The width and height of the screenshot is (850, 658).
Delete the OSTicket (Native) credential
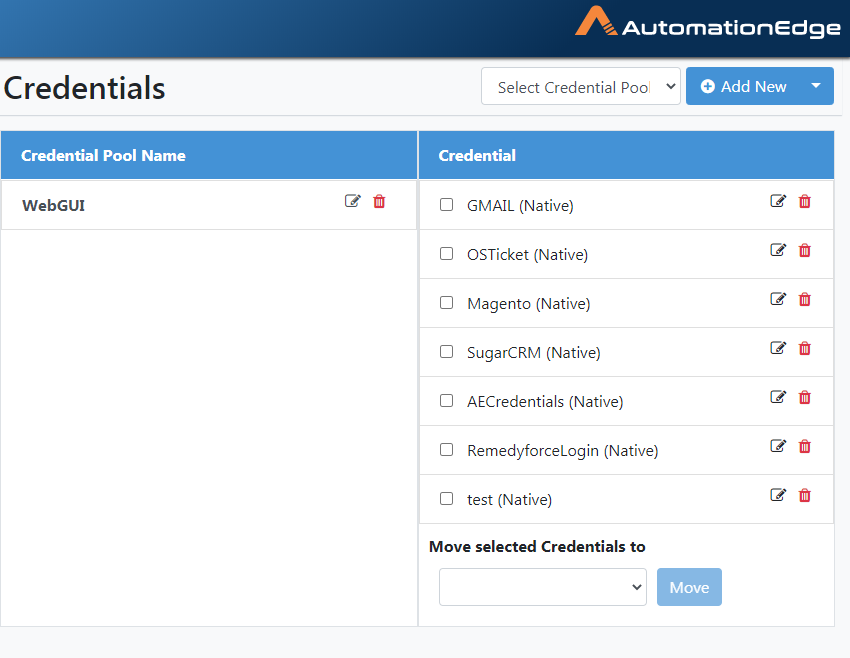(805, 250)
